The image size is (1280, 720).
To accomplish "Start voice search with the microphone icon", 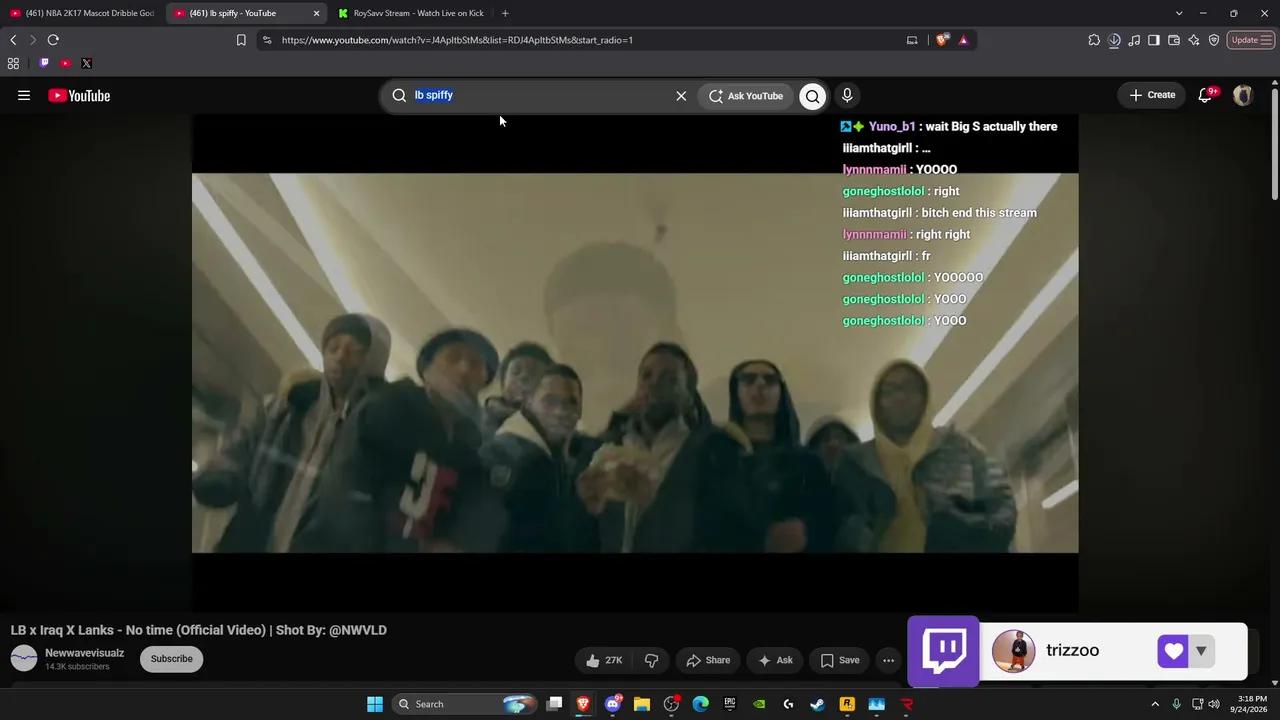I will coord(847,95).
